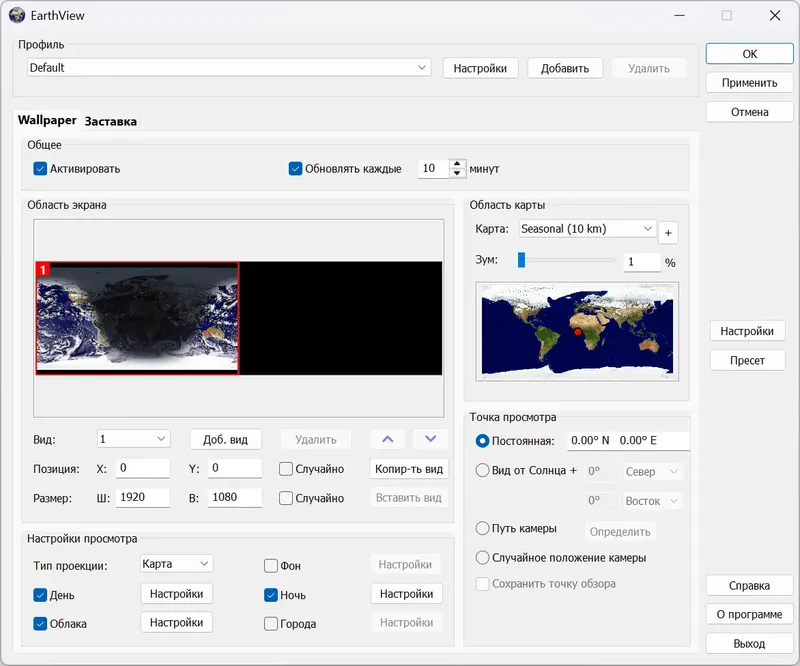Click the Применить button
Image resolution: width=800 pixels, height=666 pixels.
[x=749, y=82]
